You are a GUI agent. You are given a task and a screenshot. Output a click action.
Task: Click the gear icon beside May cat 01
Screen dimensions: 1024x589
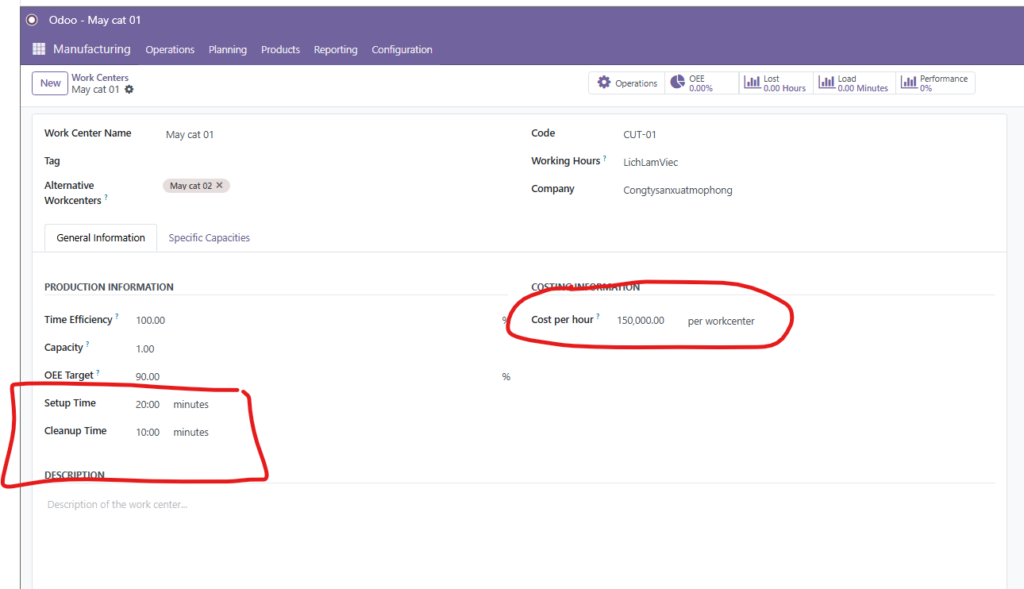click(129, 90)
